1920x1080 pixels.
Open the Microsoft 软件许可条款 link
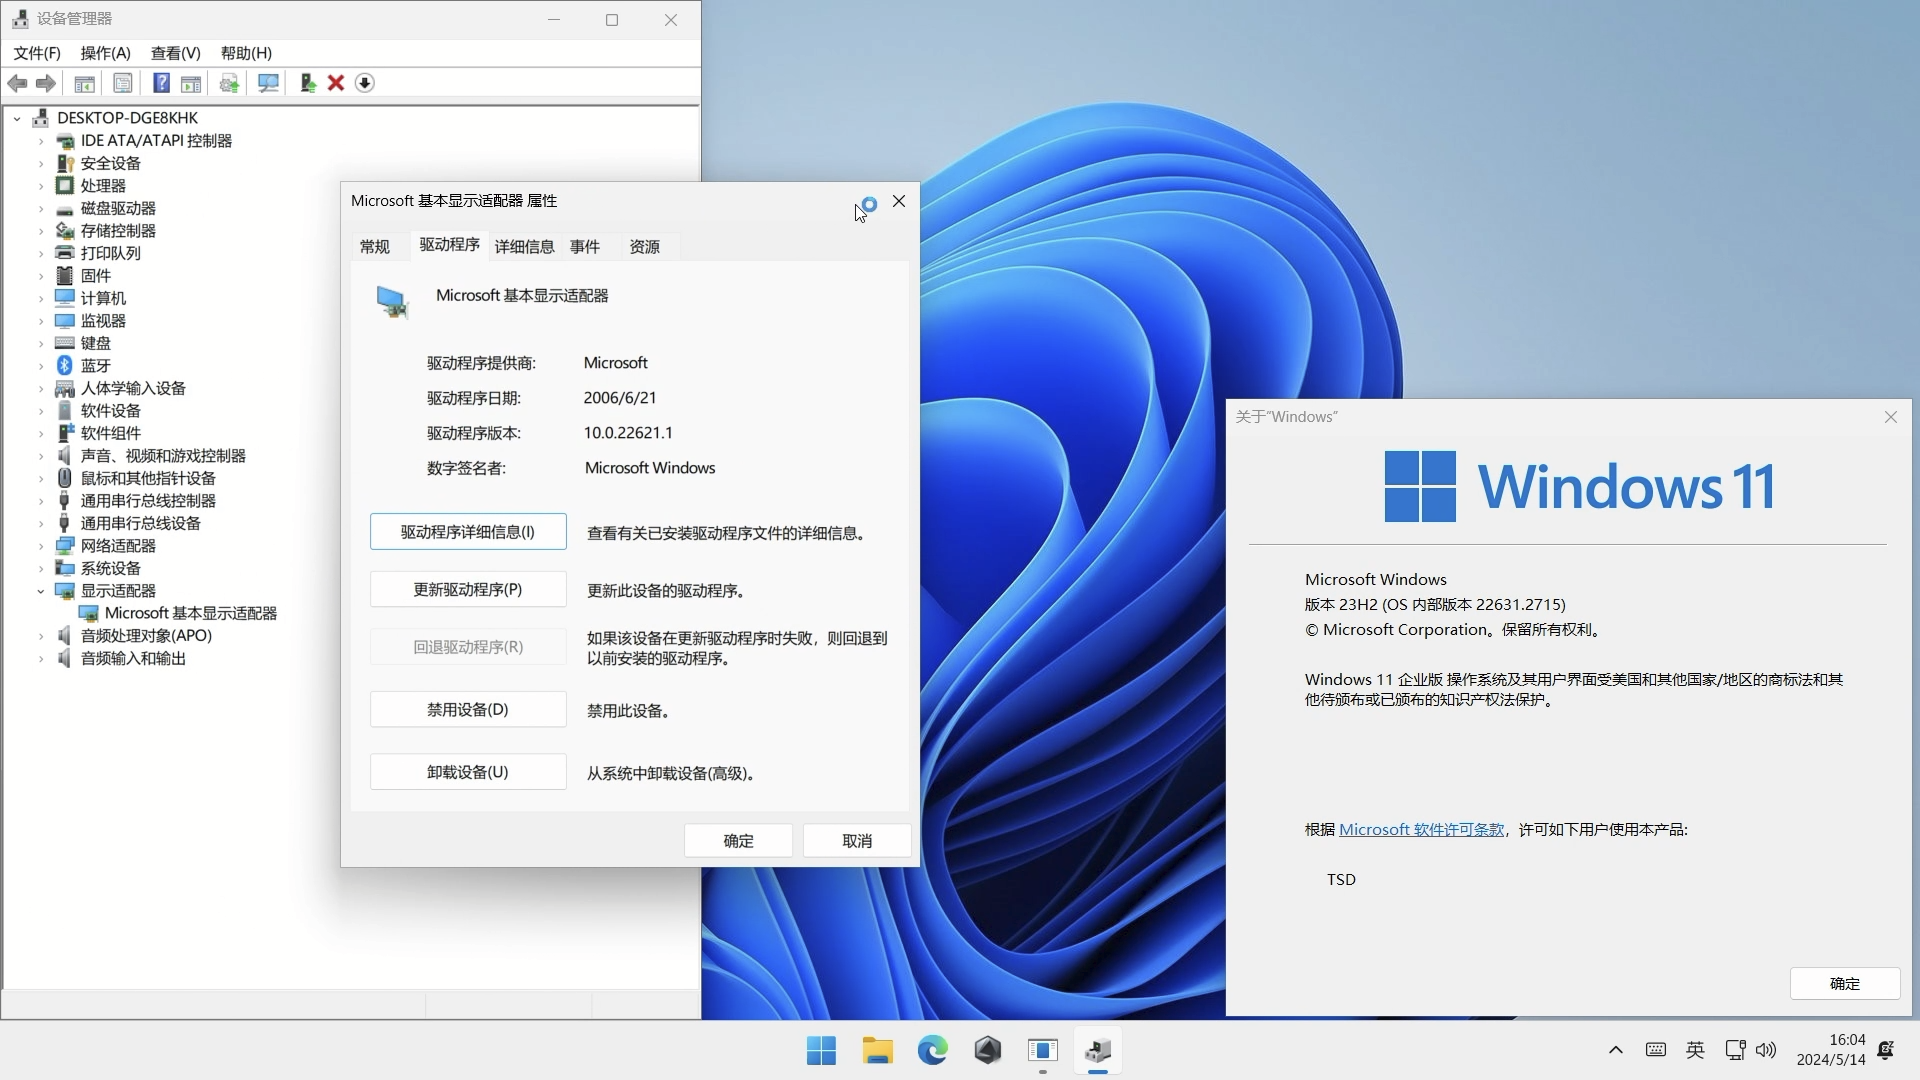tap(1420, 829)
